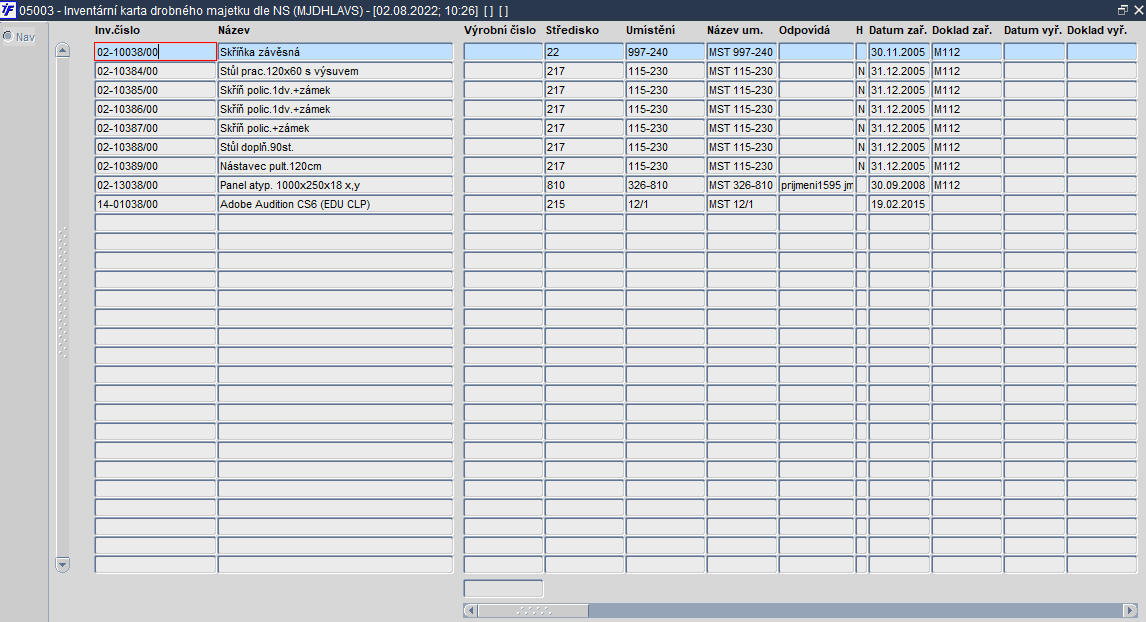Click 'Nástavec pult.120cm' name cell

(x=335, y=166)
